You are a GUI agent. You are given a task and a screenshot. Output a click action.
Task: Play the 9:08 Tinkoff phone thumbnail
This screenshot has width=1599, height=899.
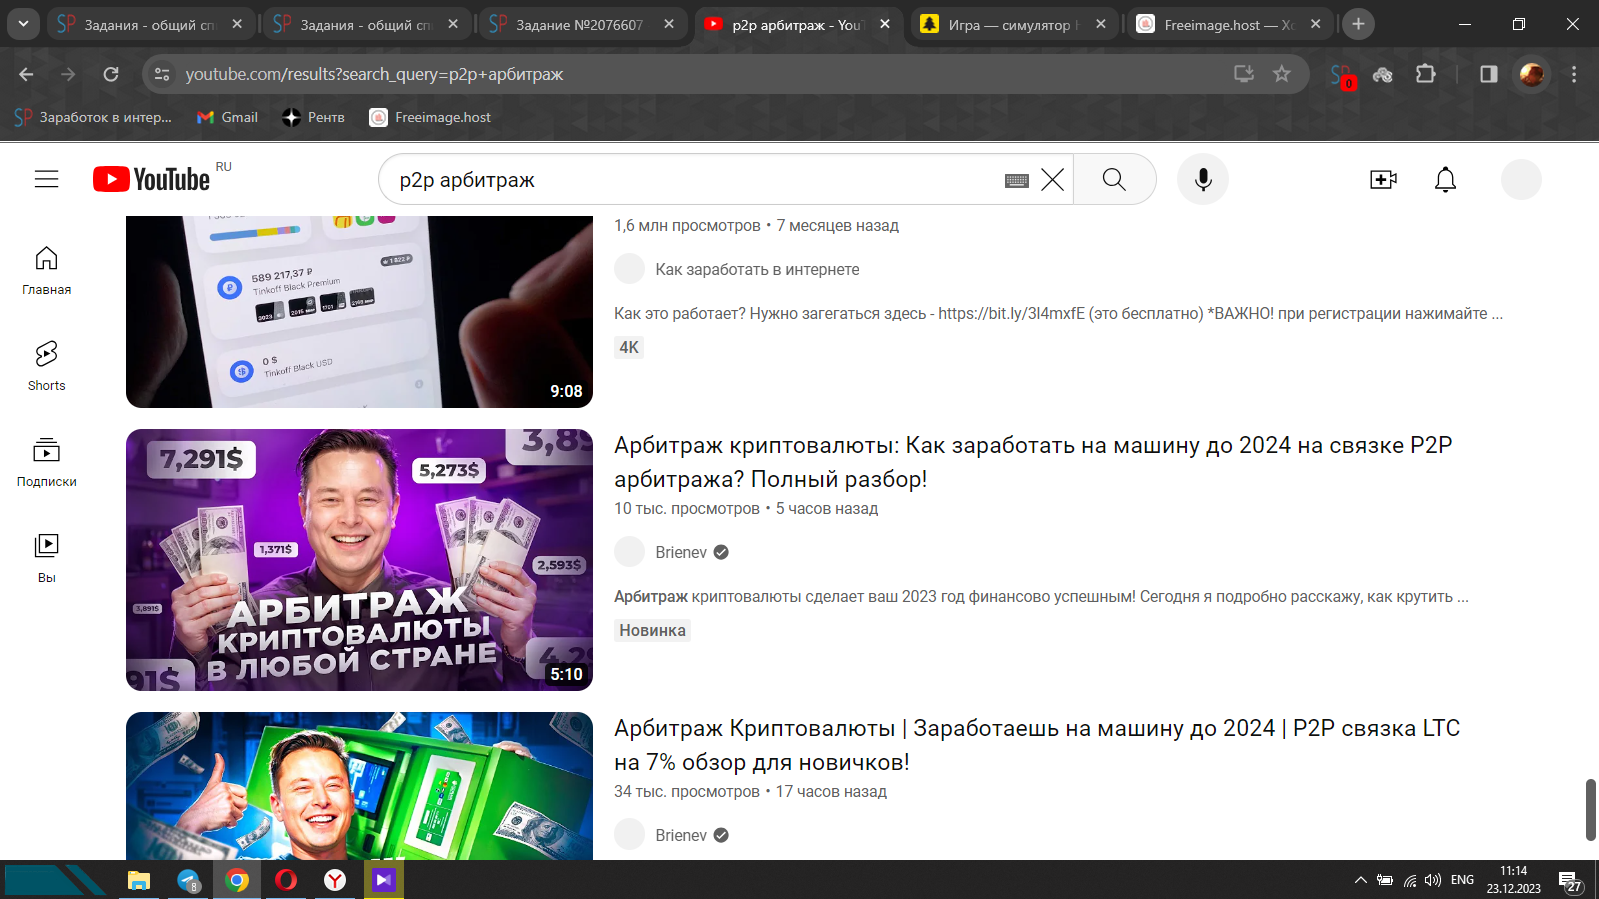point(359,311)
